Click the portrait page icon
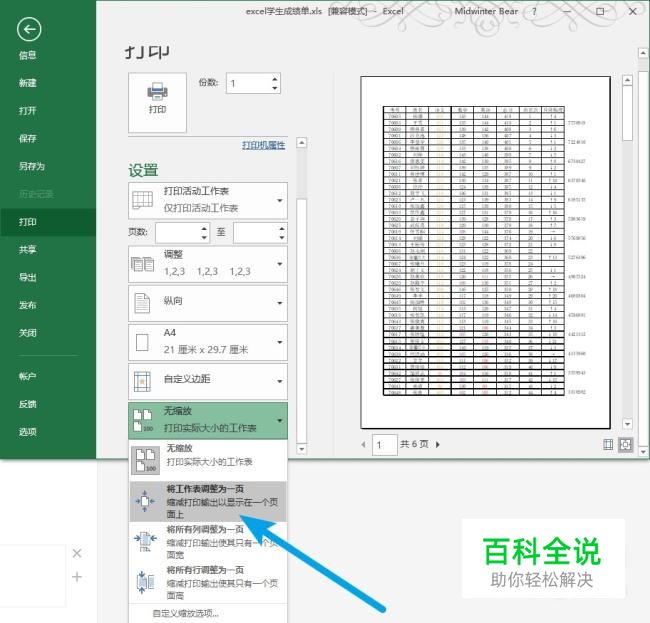This screenshot has height=623, width=650. pyautogui.click(x=142, y=303)
